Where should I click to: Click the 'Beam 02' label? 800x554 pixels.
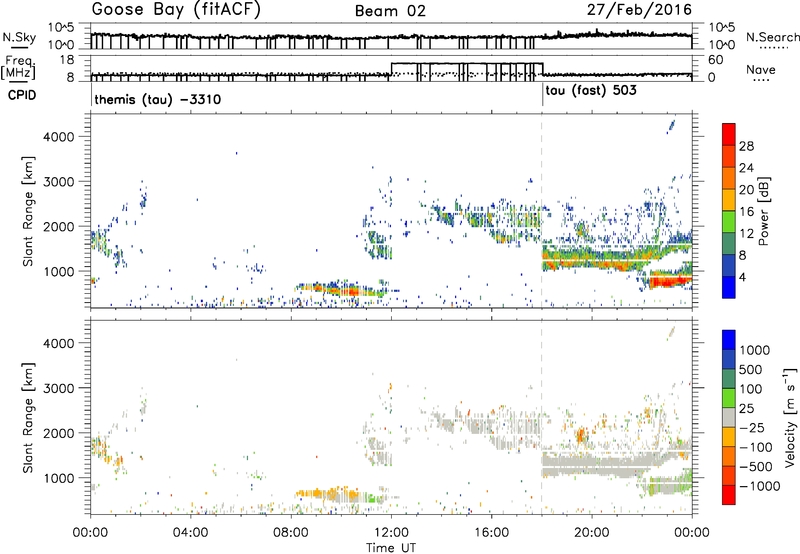click(x=390, y=11)
